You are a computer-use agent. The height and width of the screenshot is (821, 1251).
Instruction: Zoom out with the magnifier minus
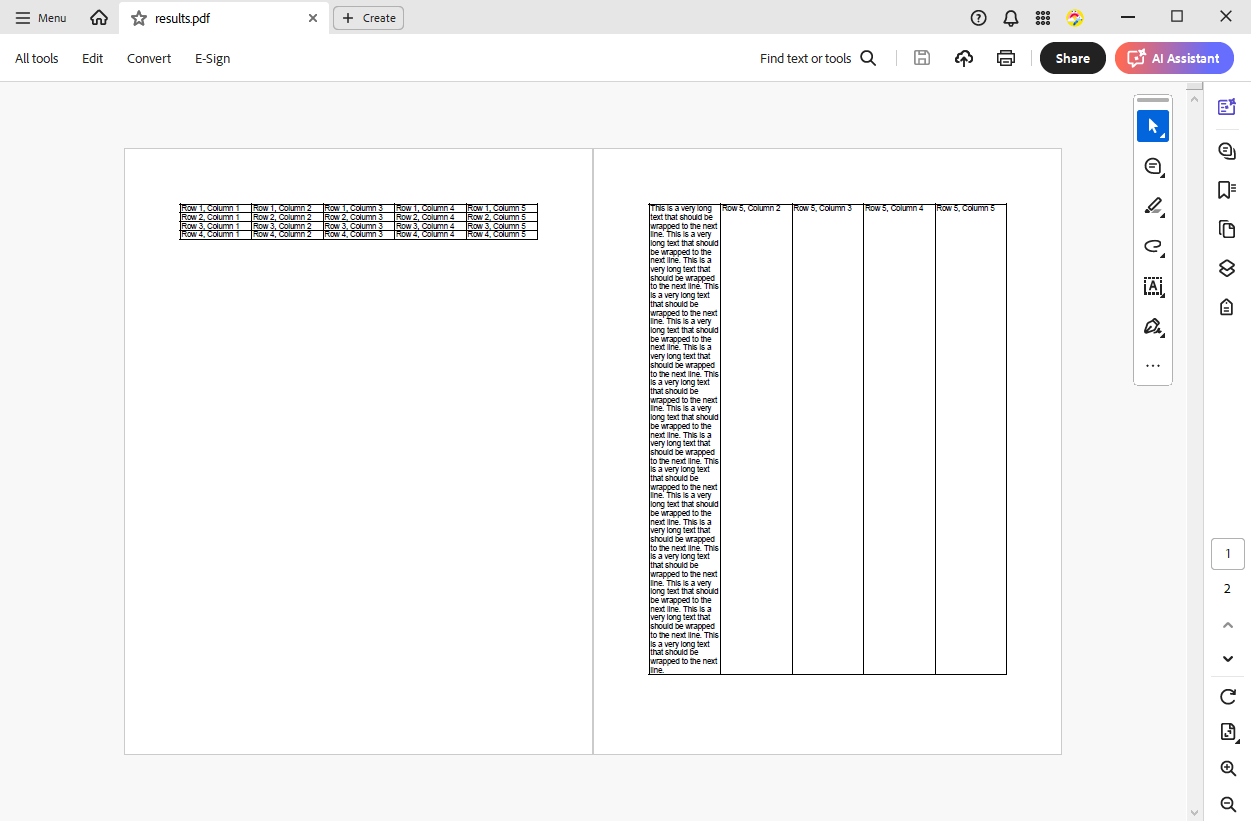coord(1228,804)
